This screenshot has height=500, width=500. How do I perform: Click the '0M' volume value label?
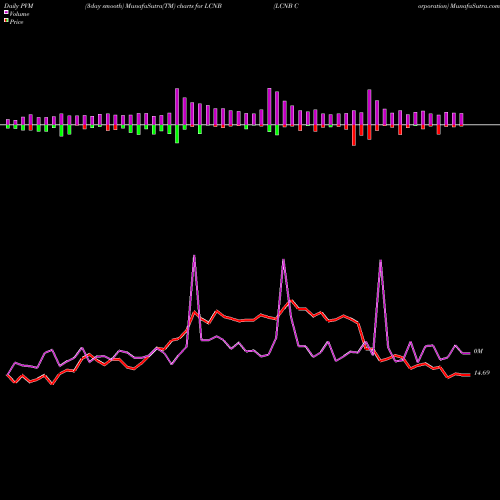pos(478,351)
